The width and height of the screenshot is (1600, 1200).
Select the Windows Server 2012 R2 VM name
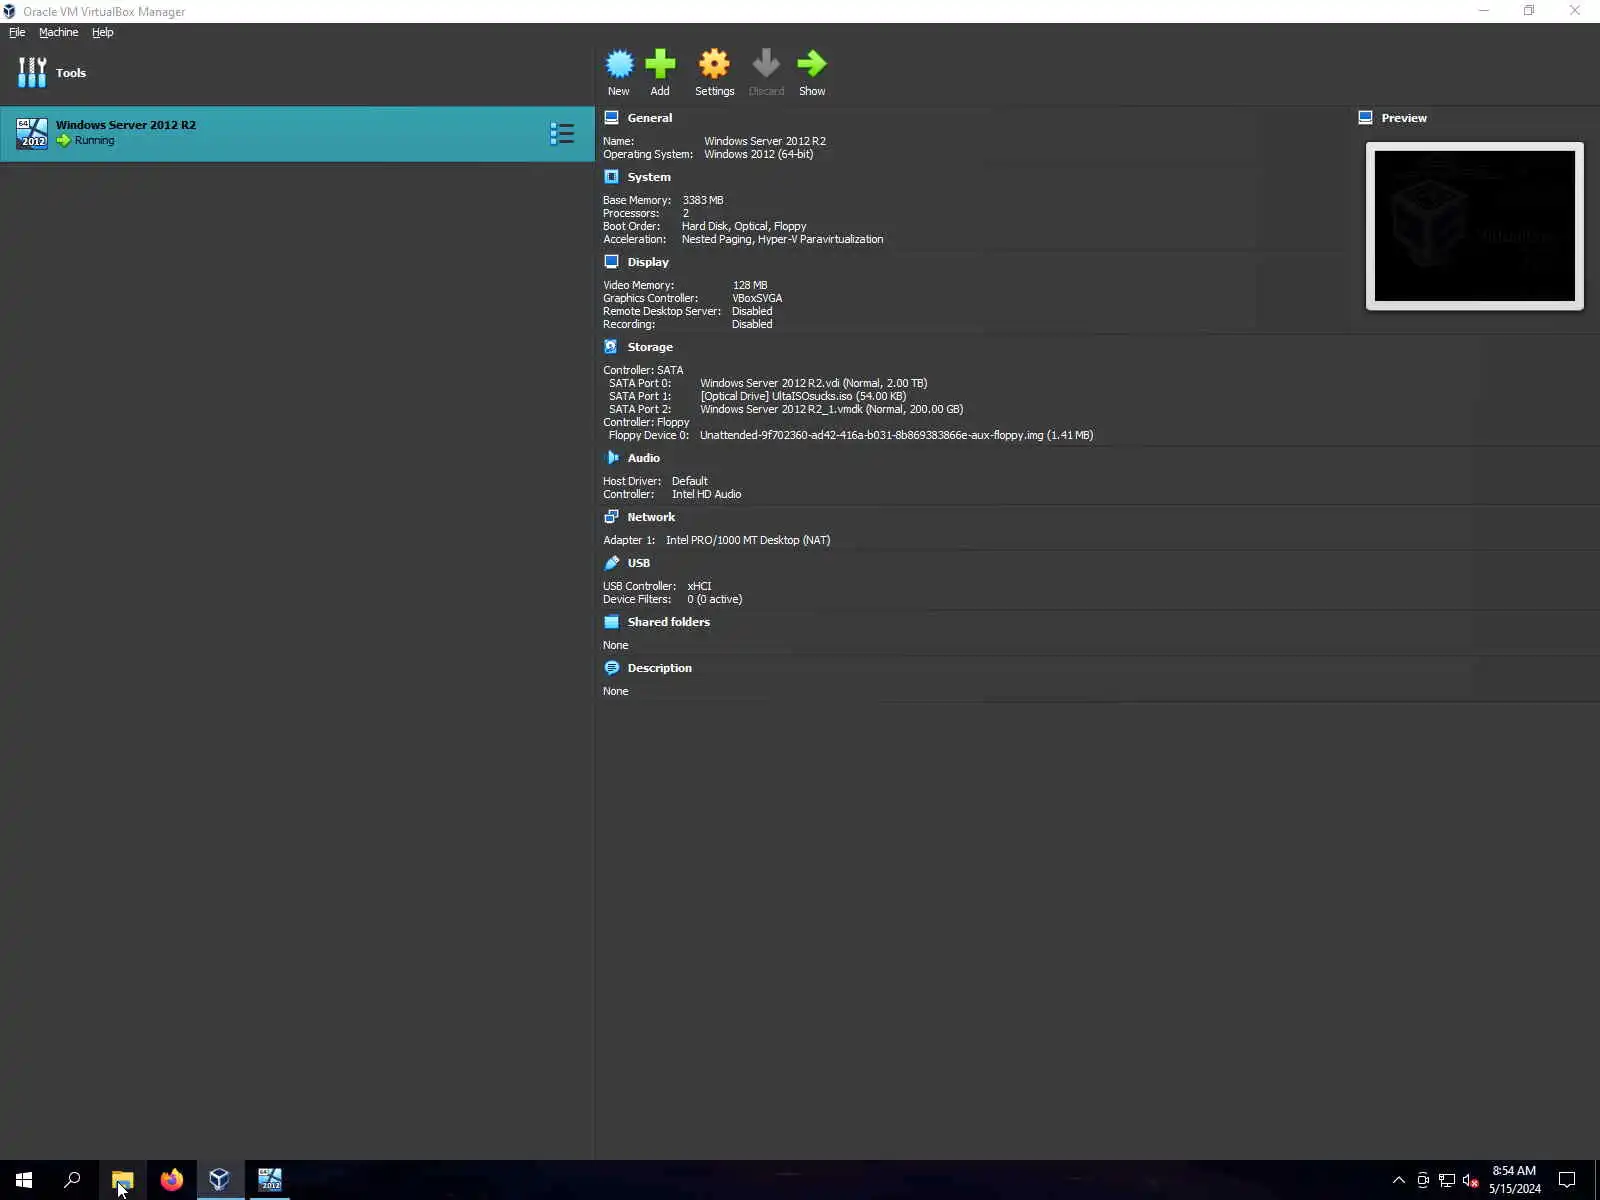click(x=126, y=125)
